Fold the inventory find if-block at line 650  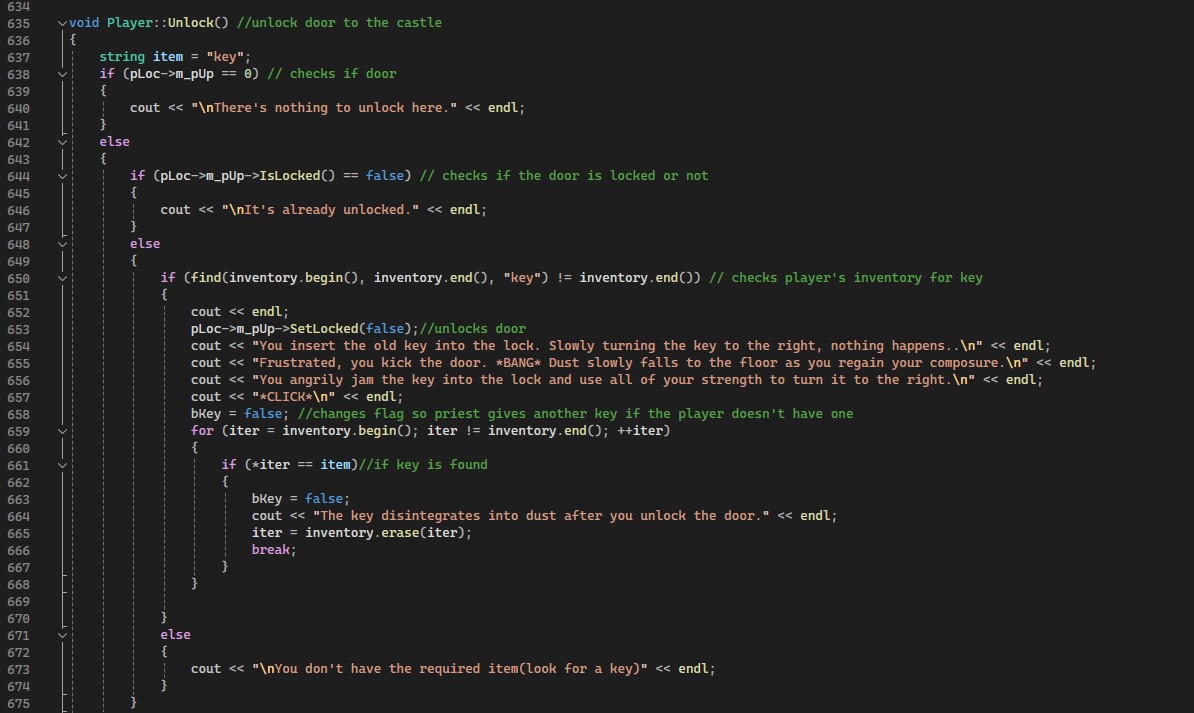62,278
